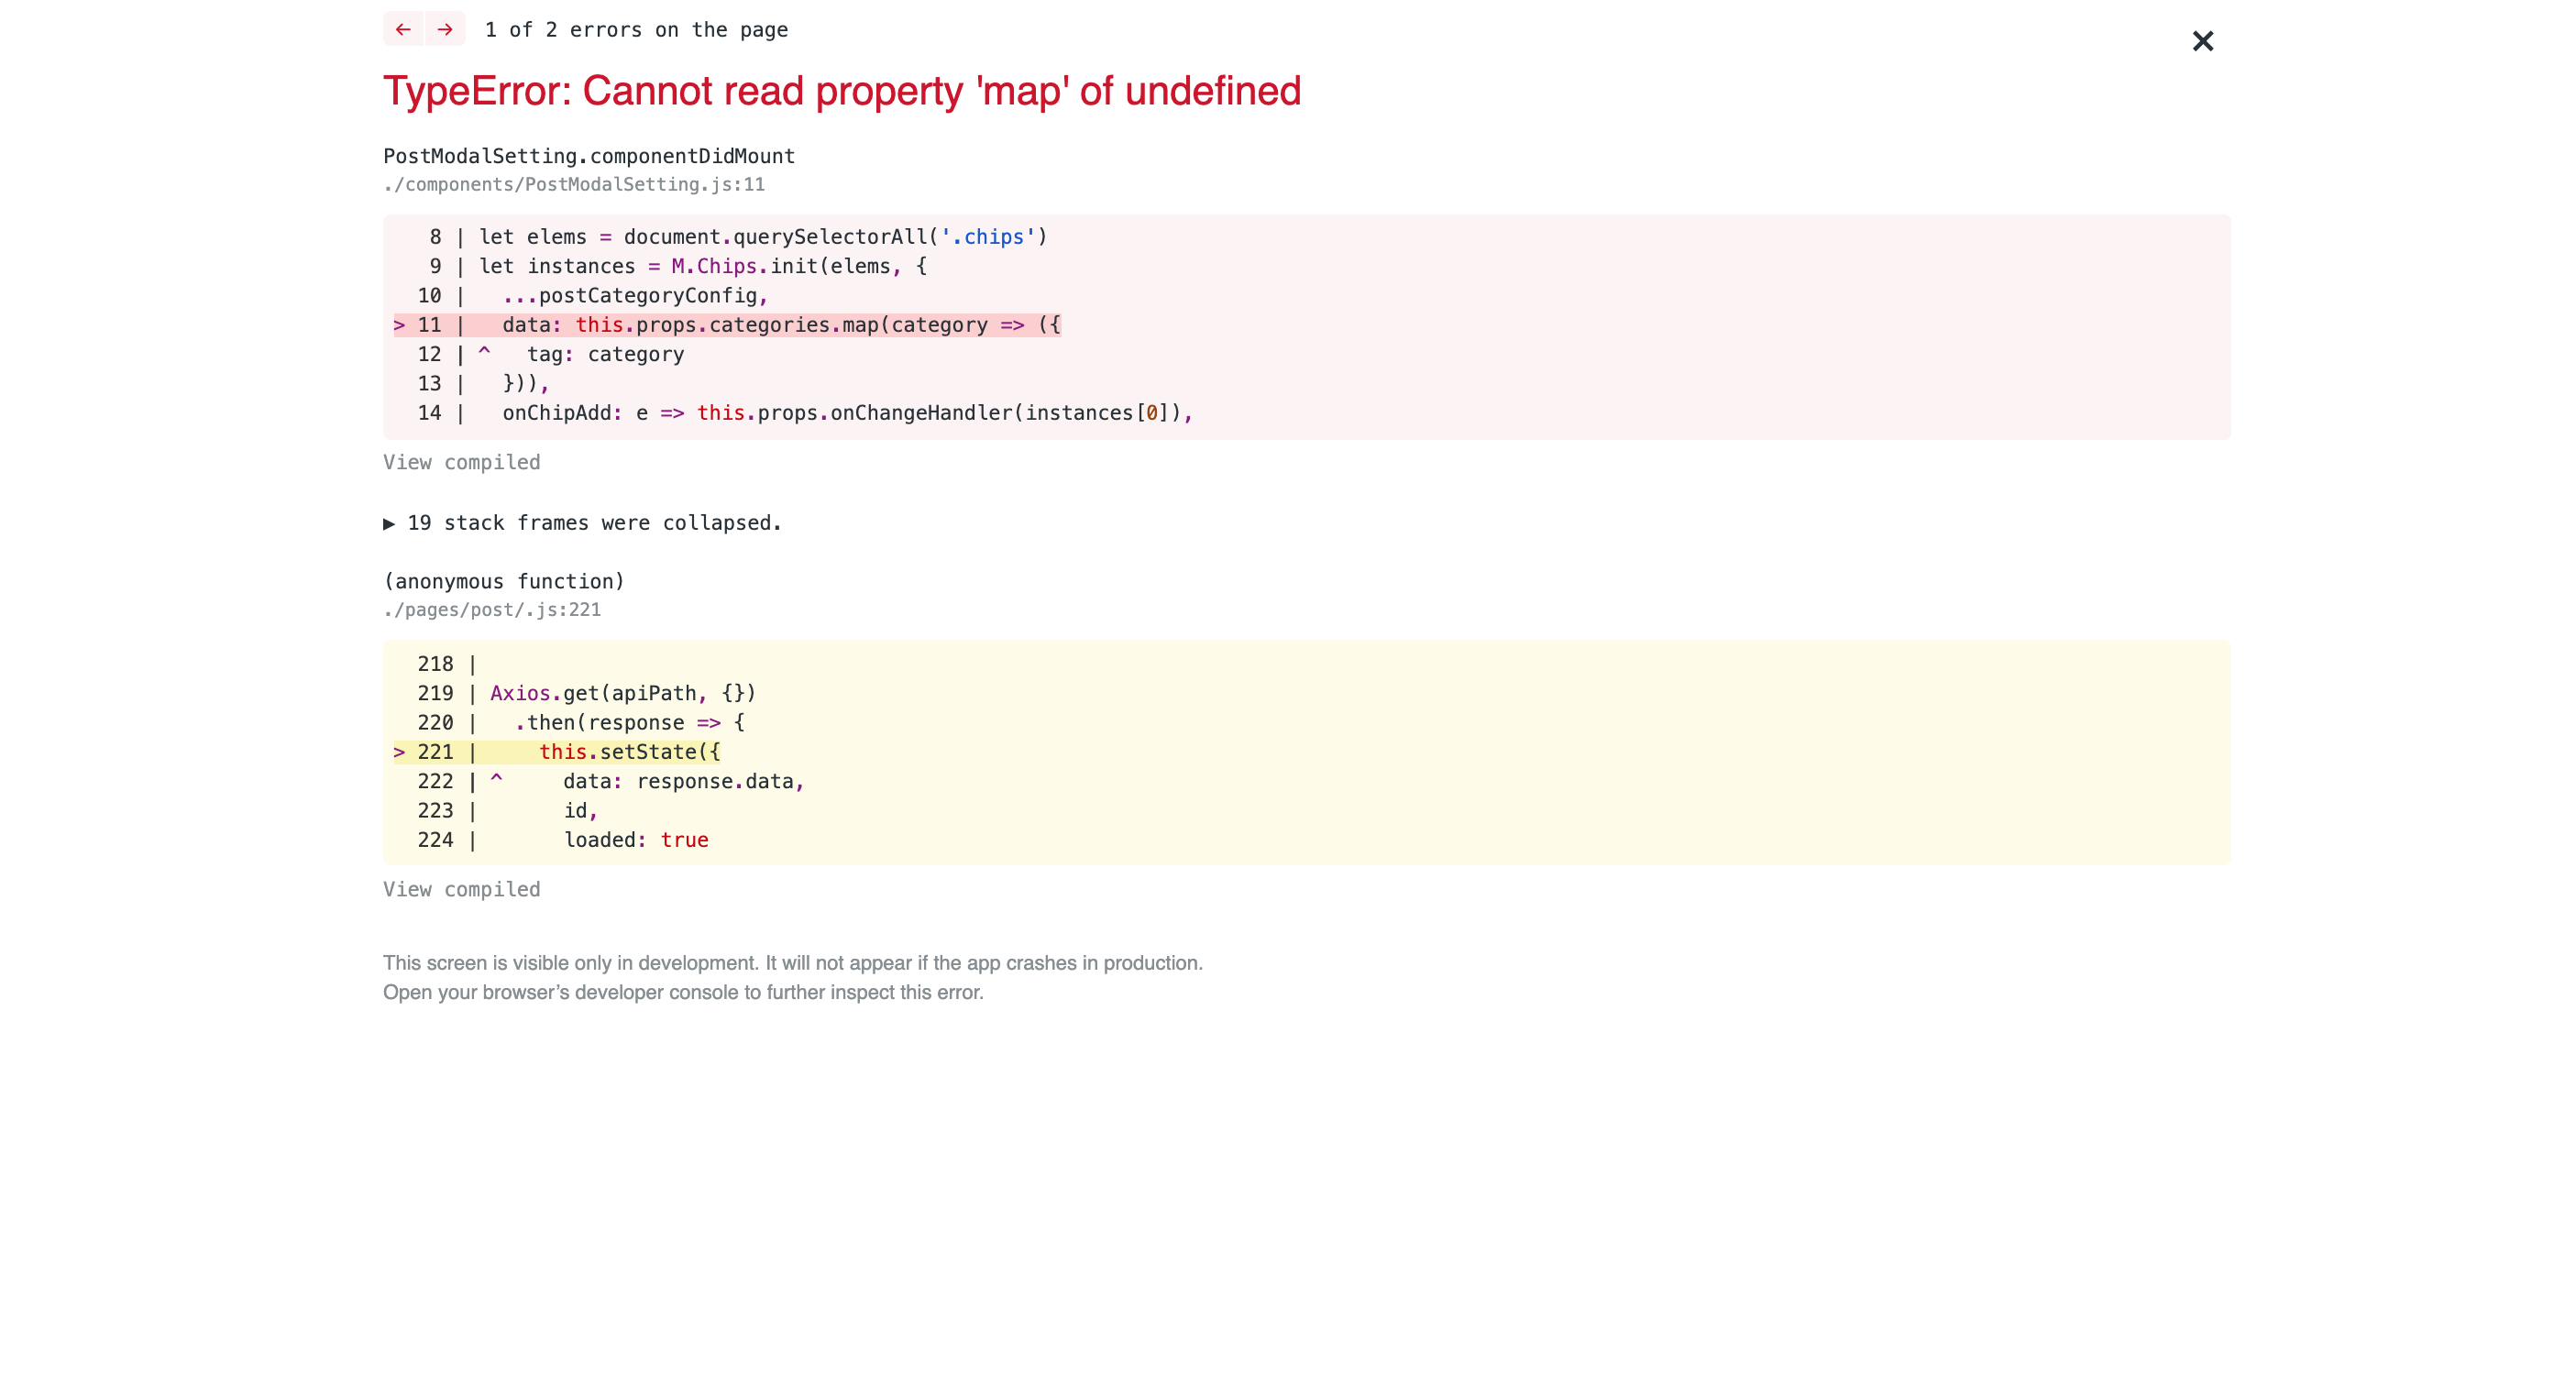Click View compiled under the first code block

[x=461, y=461]
